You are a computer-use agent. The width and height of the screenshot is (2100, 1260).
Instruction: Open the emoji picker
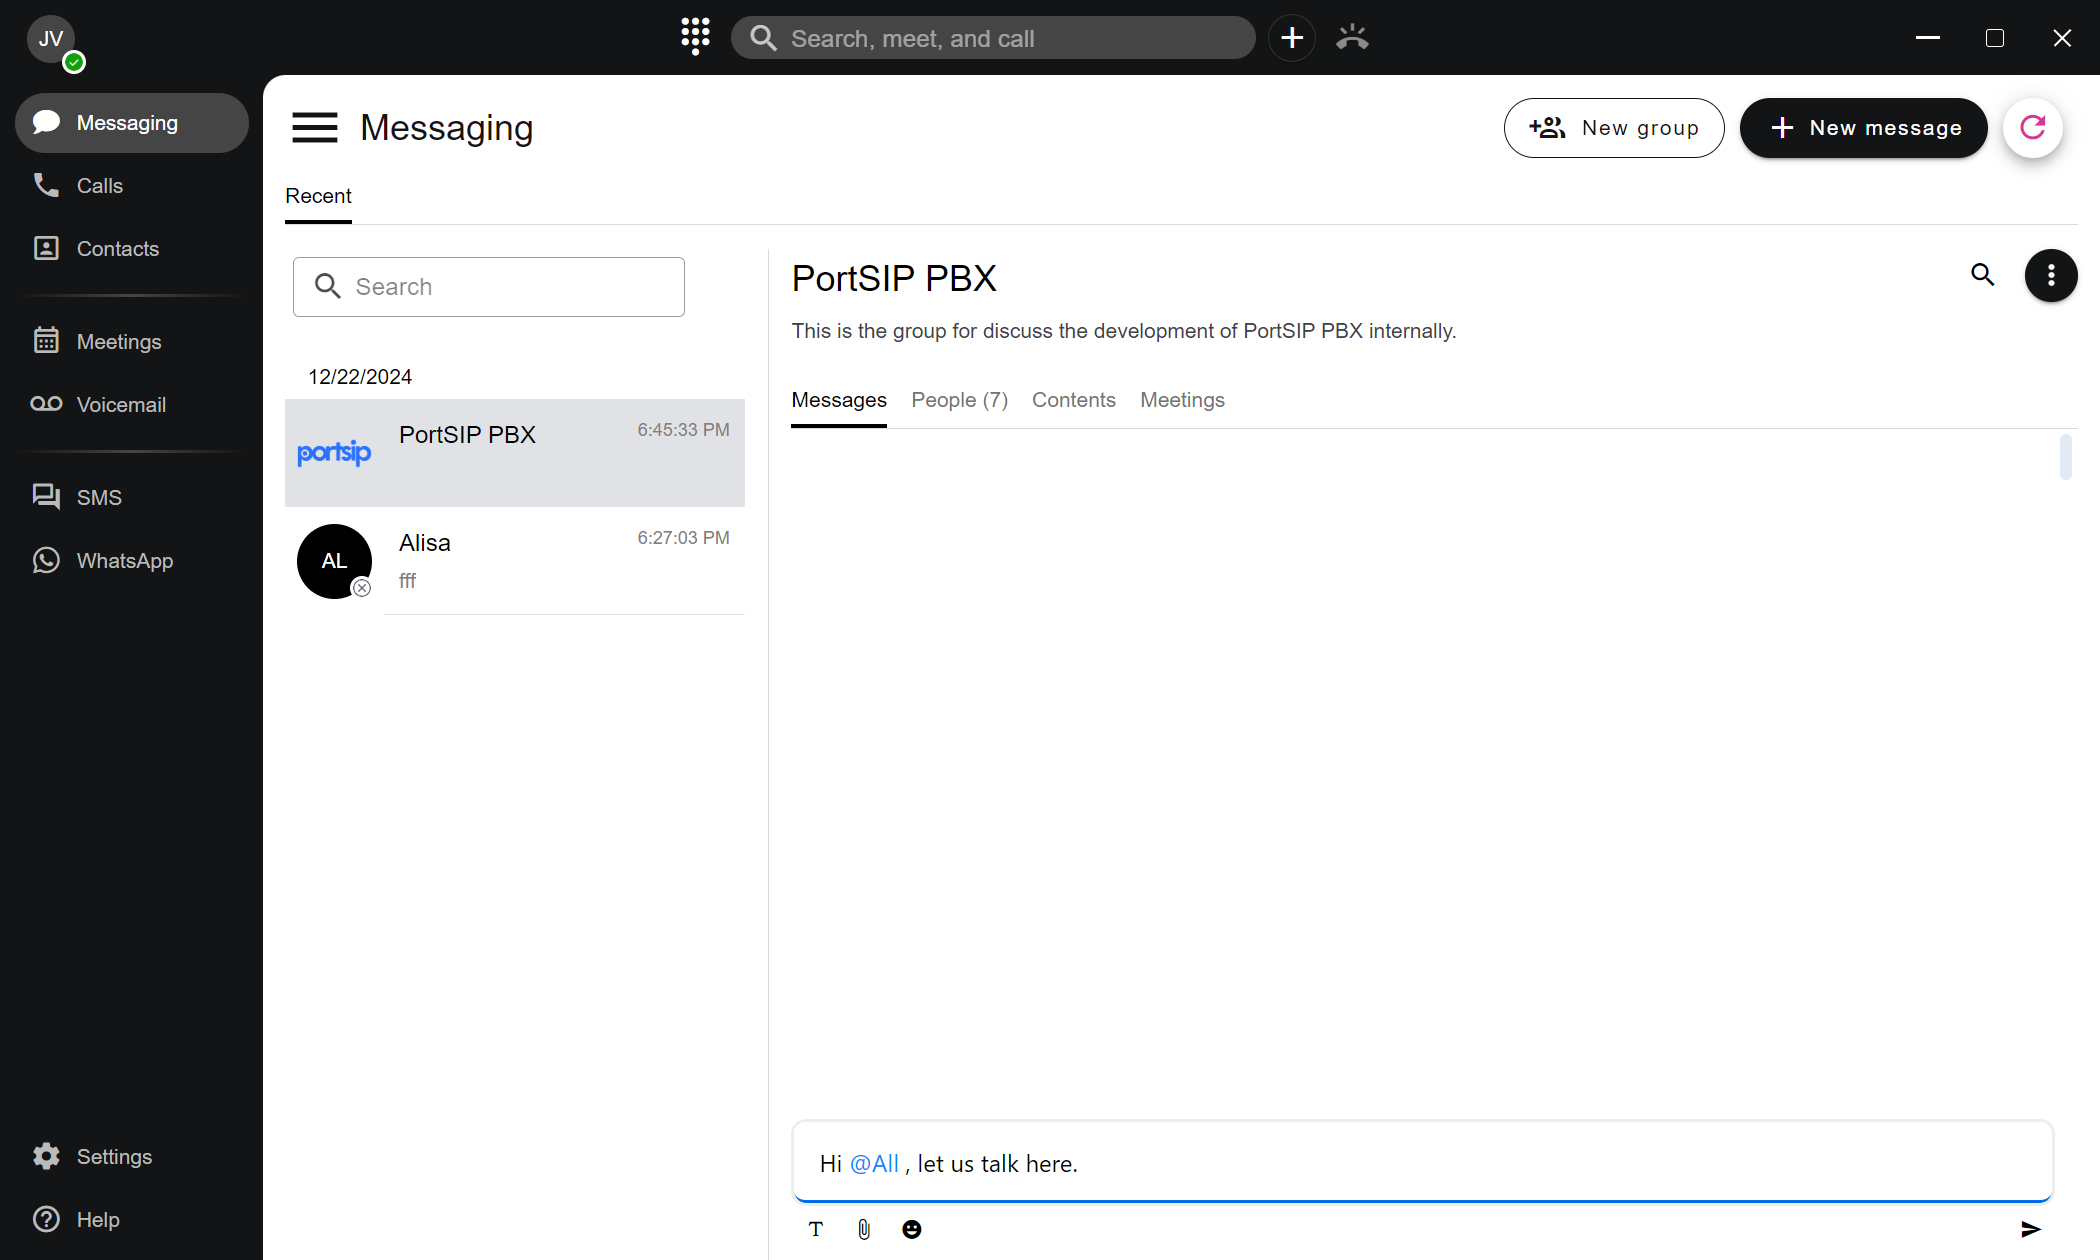coord(911,1229)
